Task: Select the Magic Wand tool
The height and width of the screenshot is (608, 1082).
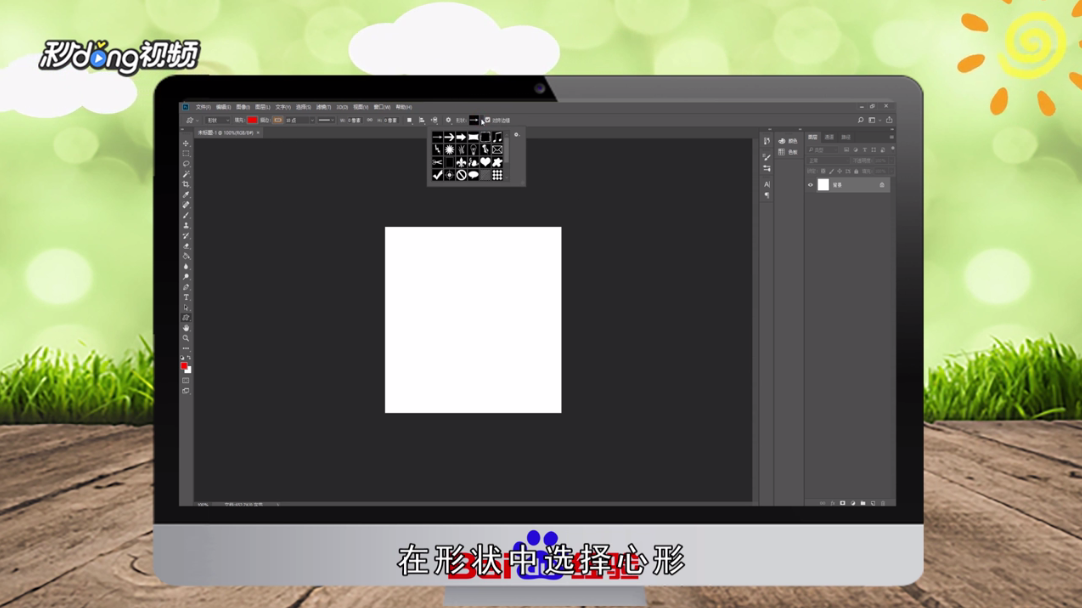Action: [186, 174]
